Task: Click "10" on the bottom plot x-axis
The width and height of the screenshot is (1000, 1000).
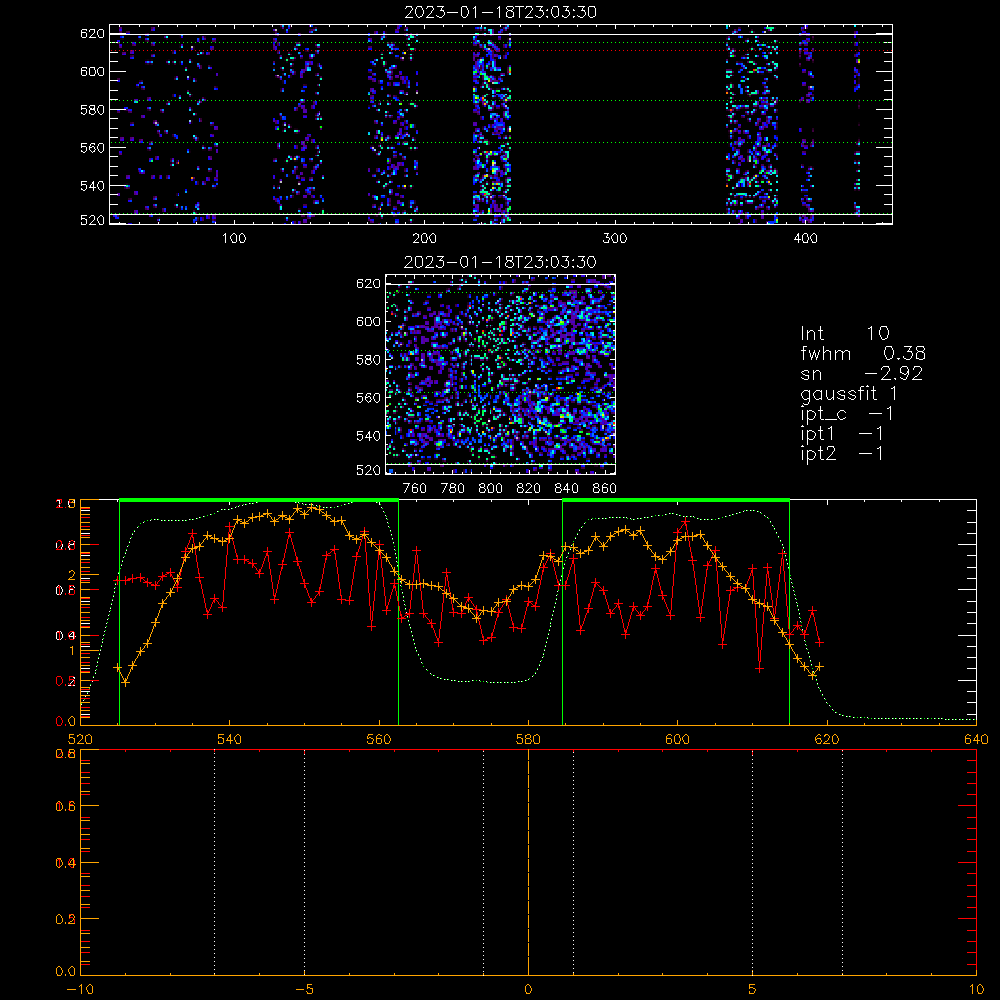Action: tap(976, 989)
